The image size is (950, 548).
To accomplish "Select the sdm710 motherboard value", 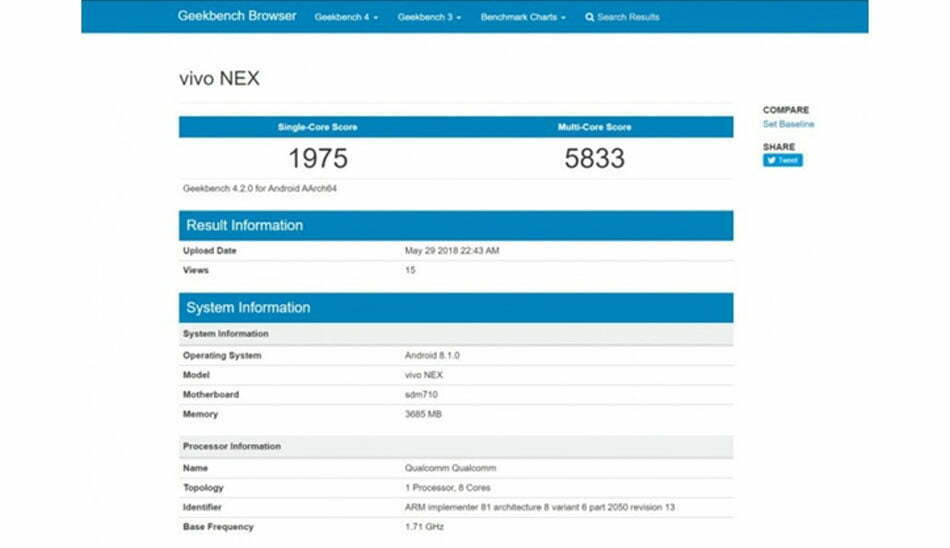I will (421, 395).
